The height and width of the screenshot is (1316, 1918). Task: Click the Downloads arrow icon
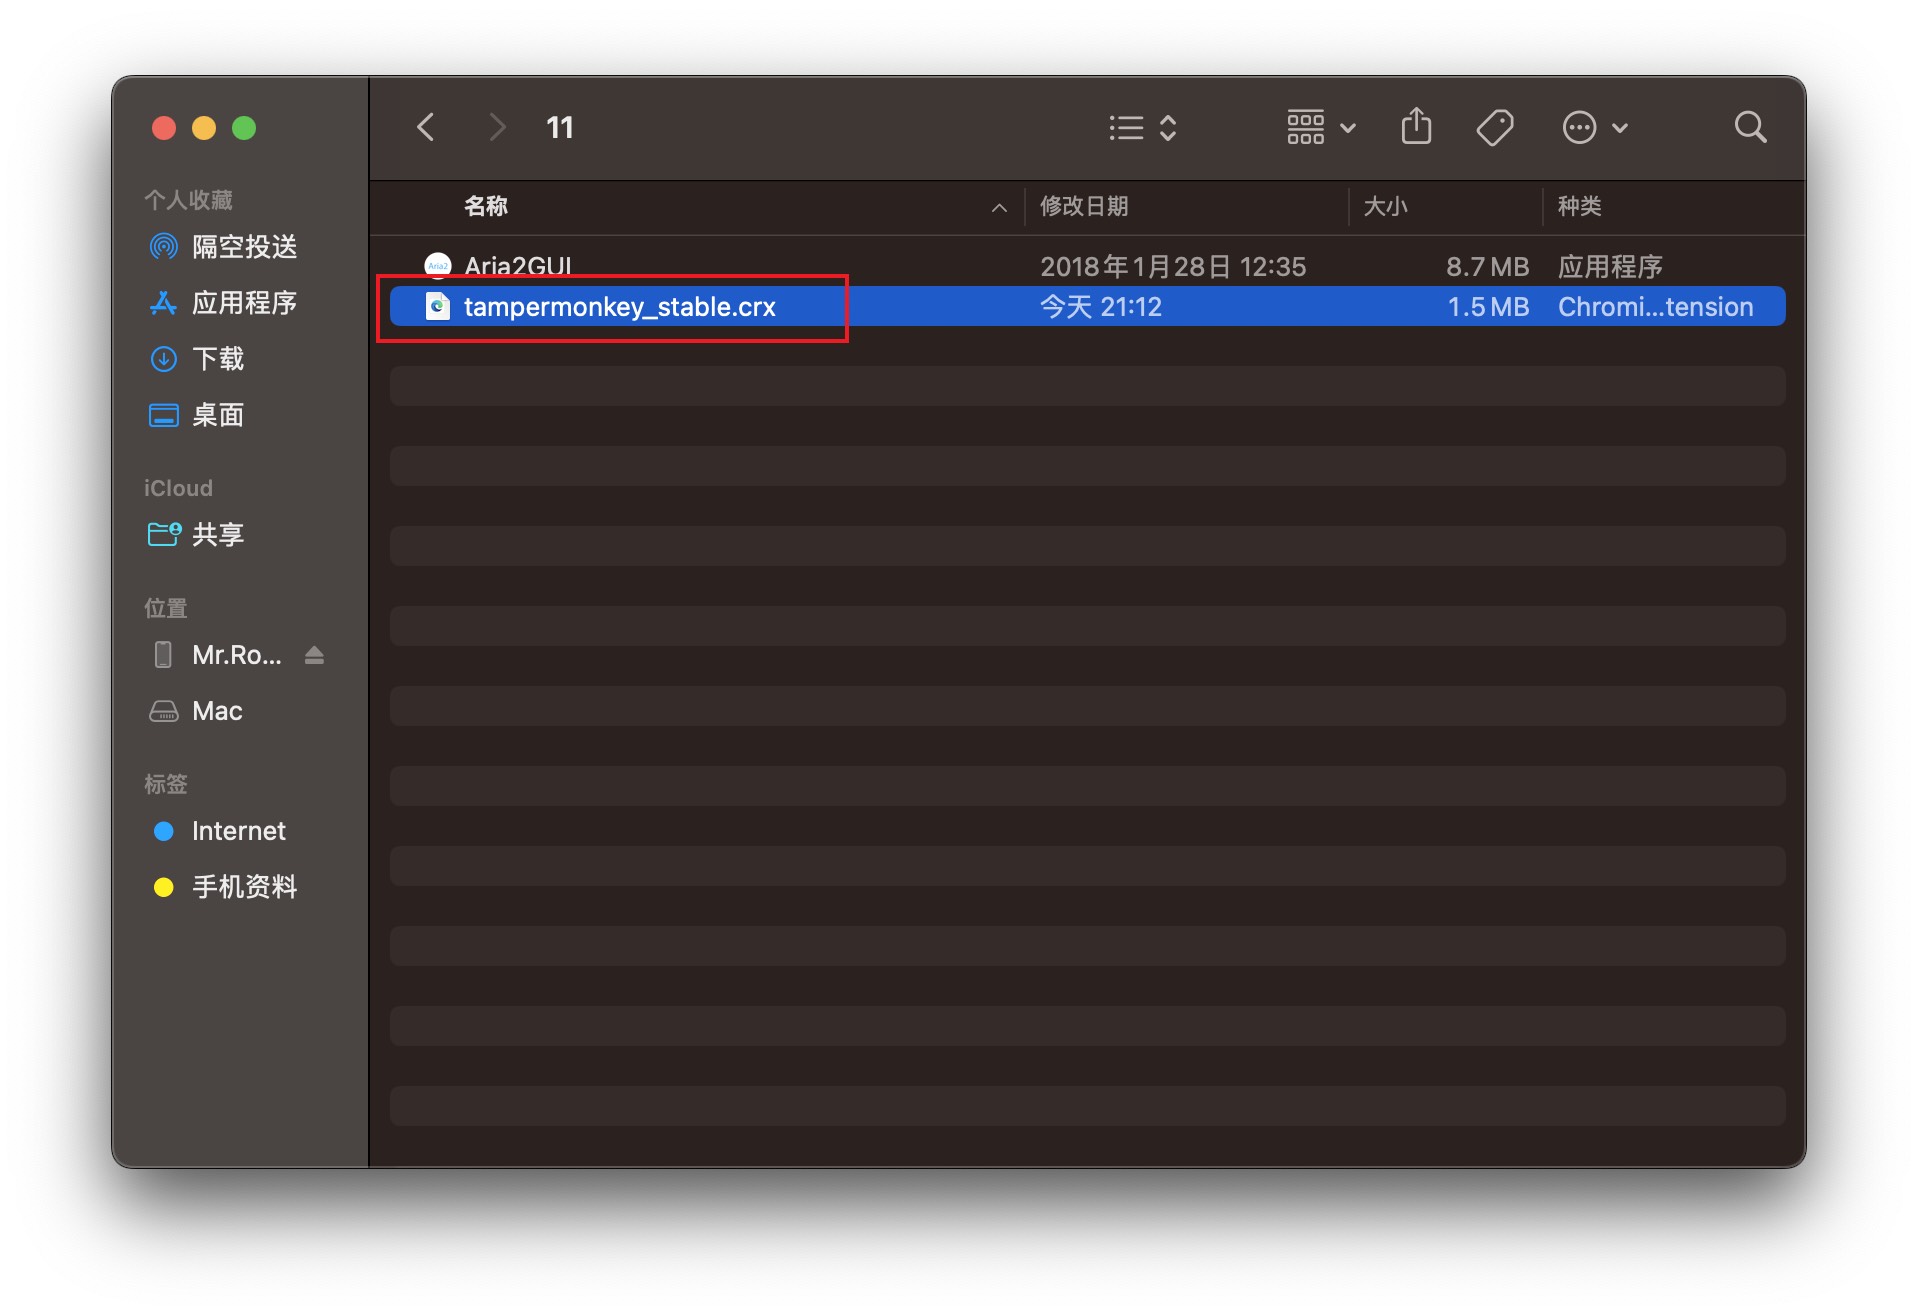[x=163, y=358]
